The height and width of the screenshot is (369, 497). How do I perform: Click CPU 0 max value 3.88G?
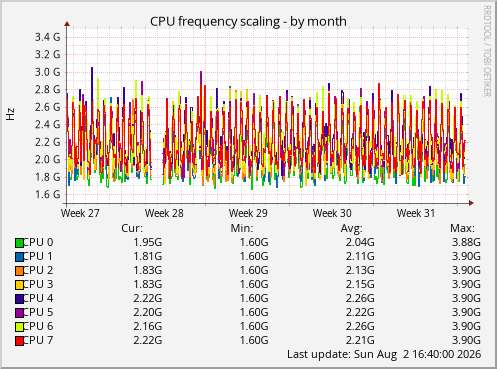466,242
